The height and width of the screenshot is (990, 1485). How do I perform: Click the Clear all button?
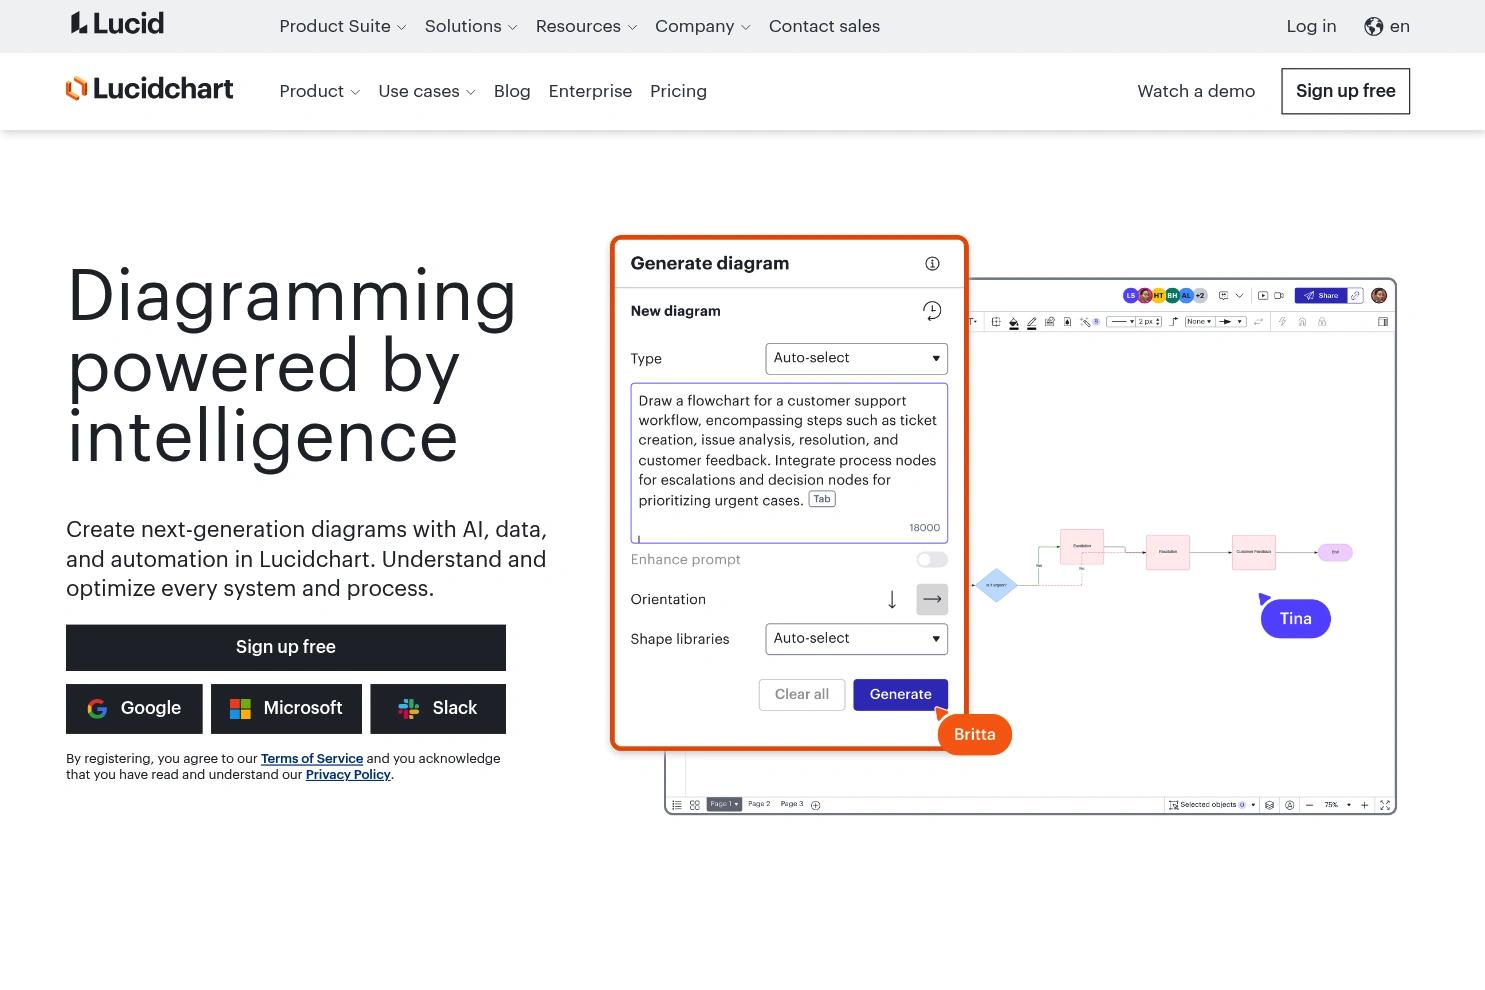(802, 695)
